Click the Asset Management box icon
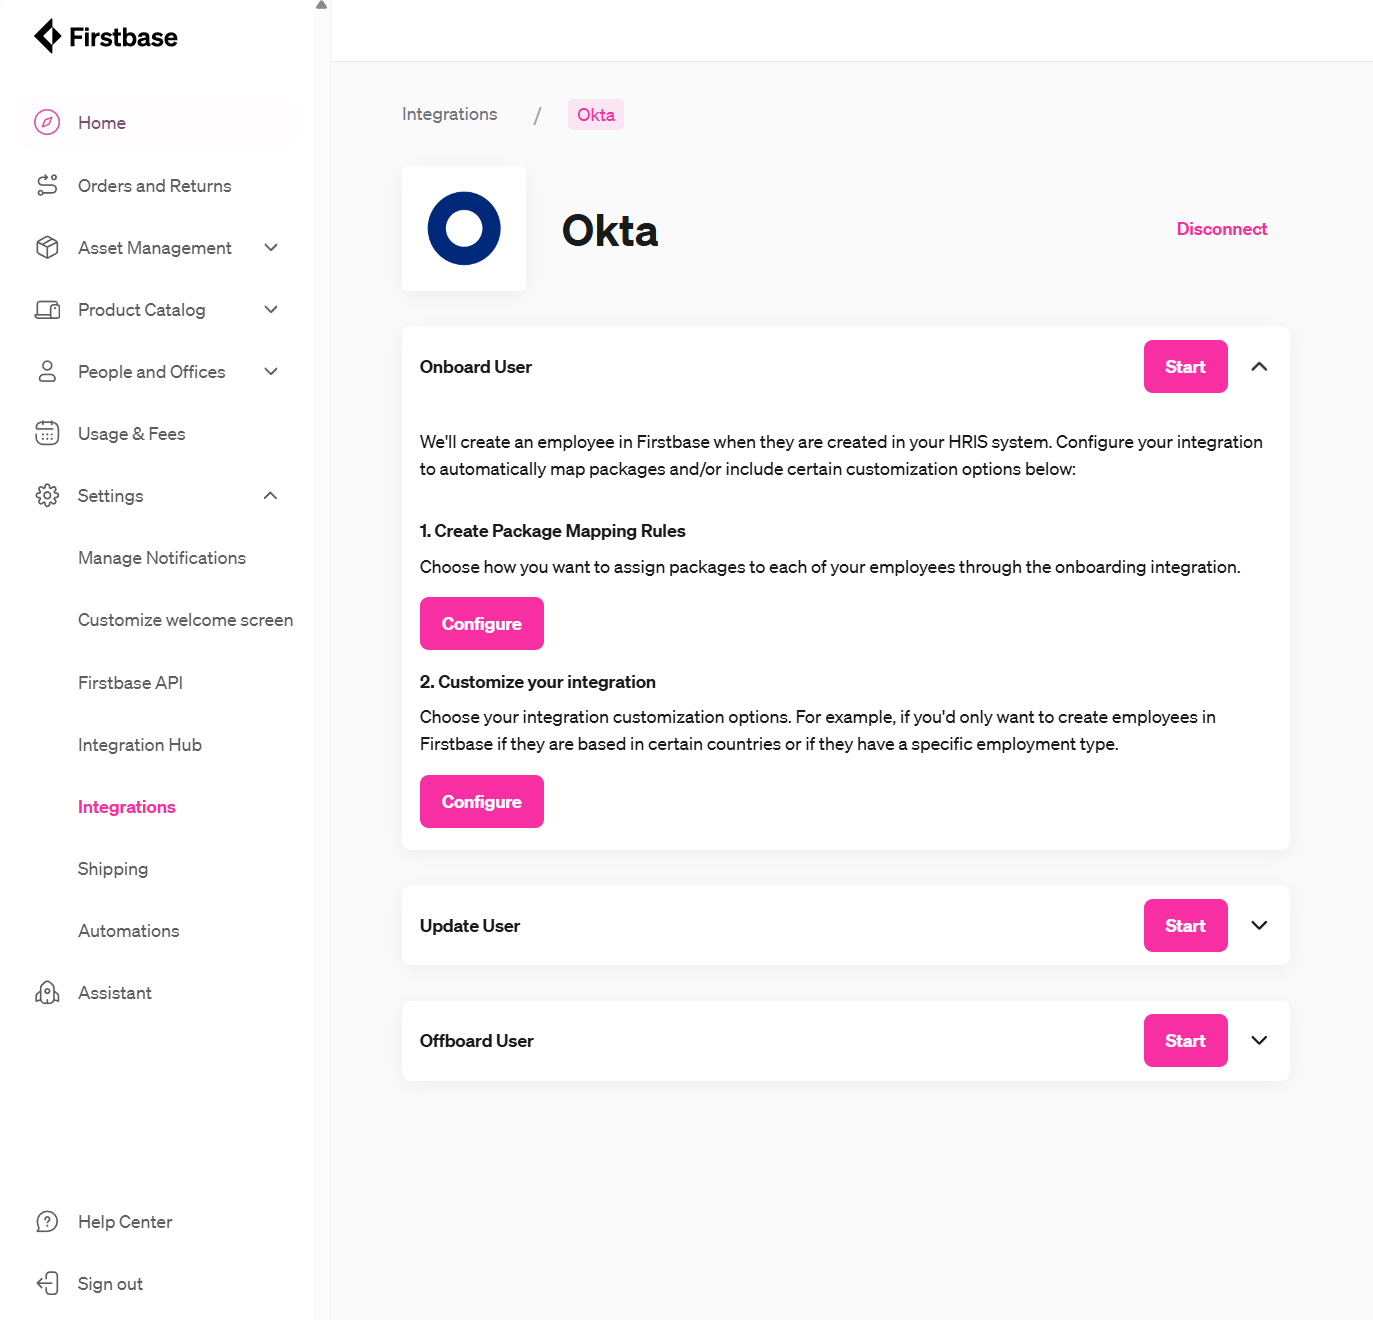The width and height of the screenshot is (1373, 1320). click(47, 247)
